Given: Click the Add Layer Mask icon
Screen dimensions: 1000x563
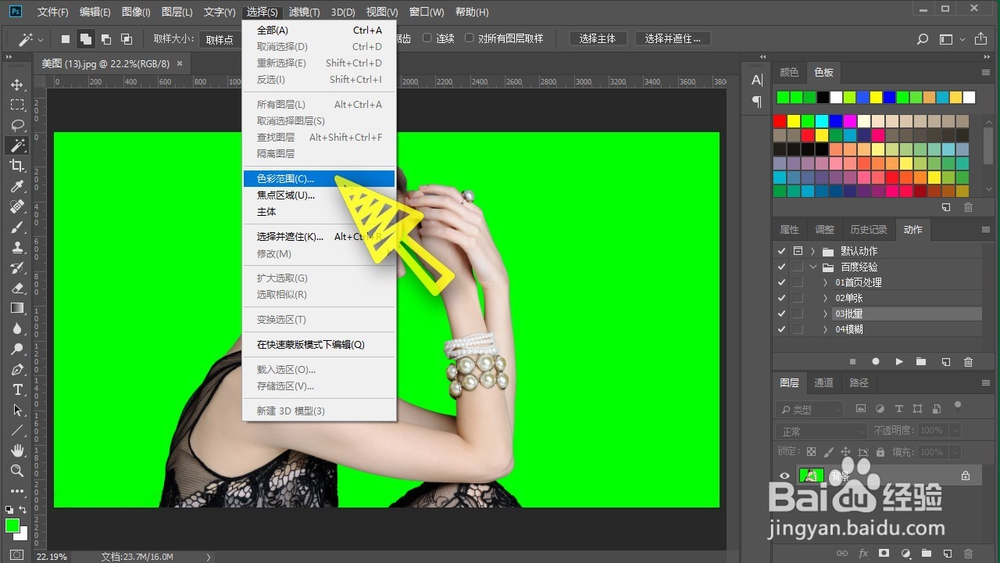Looking at the screenshot, I should [x=884, y=553].
